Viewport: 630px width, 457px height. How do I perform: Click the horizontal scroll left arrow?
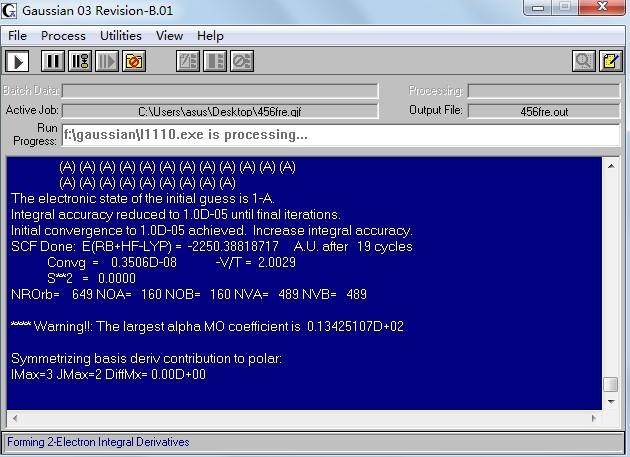[x=15, y=418]
